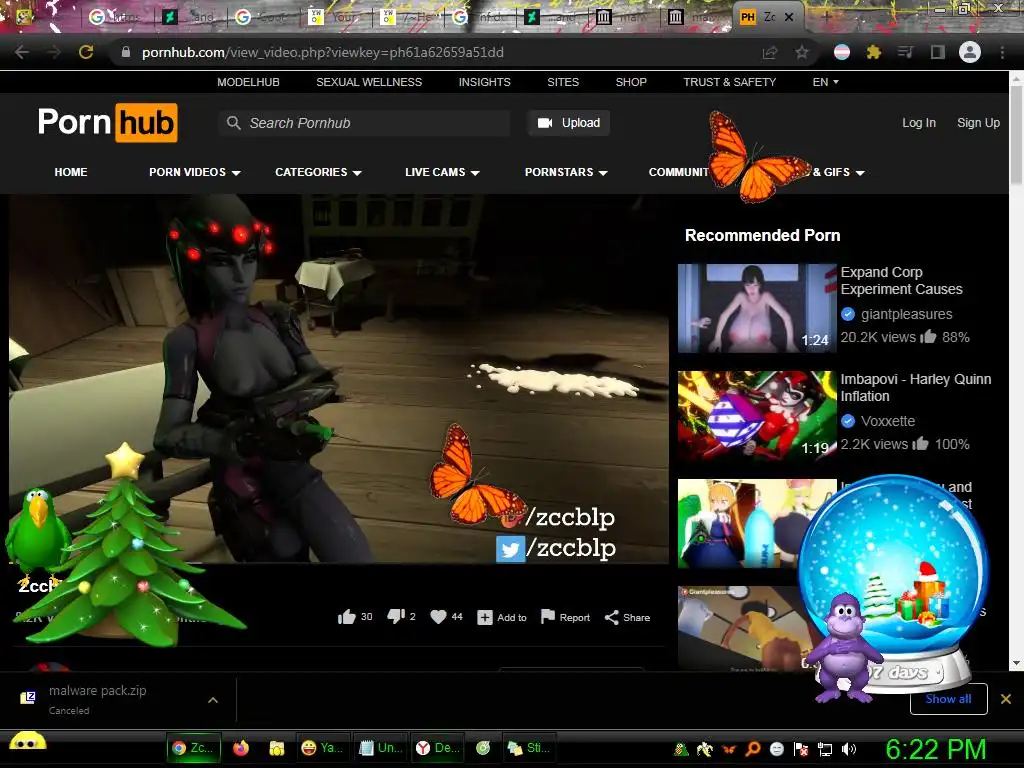Open the Sites top menu item
This screenshot has height=768, width=1024.
click(563, 82)
